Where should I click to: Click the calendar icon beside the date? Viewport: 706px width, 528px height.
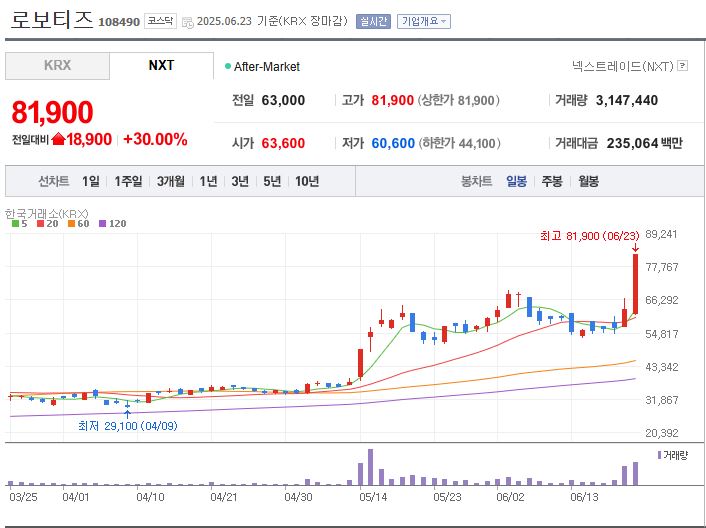pyautogui.click(x=187, y=22)
